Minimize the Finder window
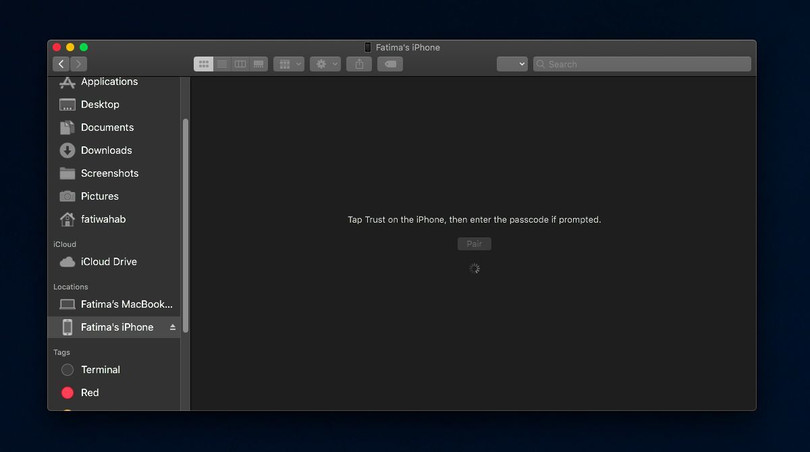 tap(70, 48)
